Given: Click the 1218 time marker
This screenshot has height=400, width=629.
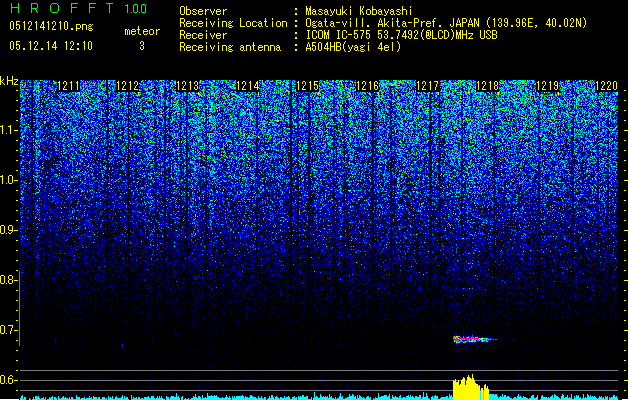Looking at the screenshot, I should [x=487, y=86].
